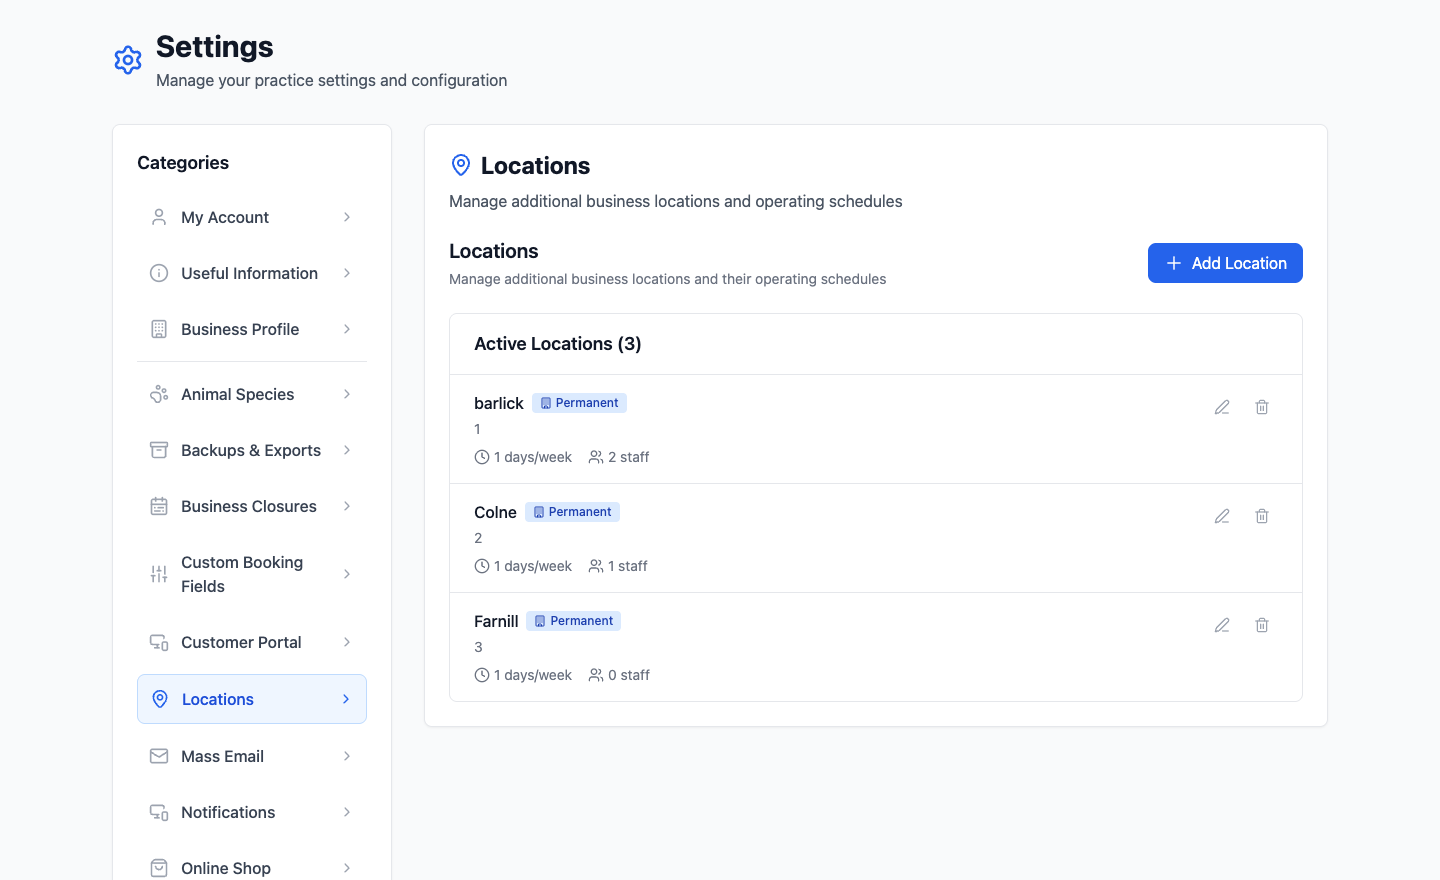Image resolution: width=1440 pixels, height=880 pixels.
Task: Open the Business Closures settings link
Action: point(252,506)
